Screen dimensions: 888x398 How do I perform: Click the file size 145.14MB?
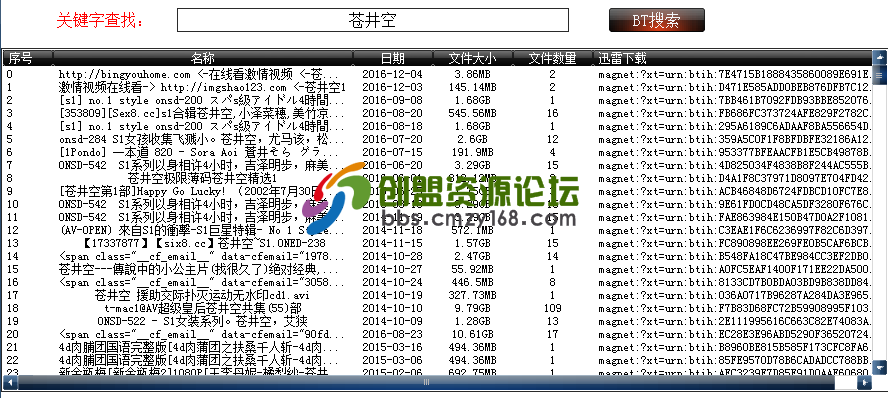pyautogui.click(x=472, y=87)
